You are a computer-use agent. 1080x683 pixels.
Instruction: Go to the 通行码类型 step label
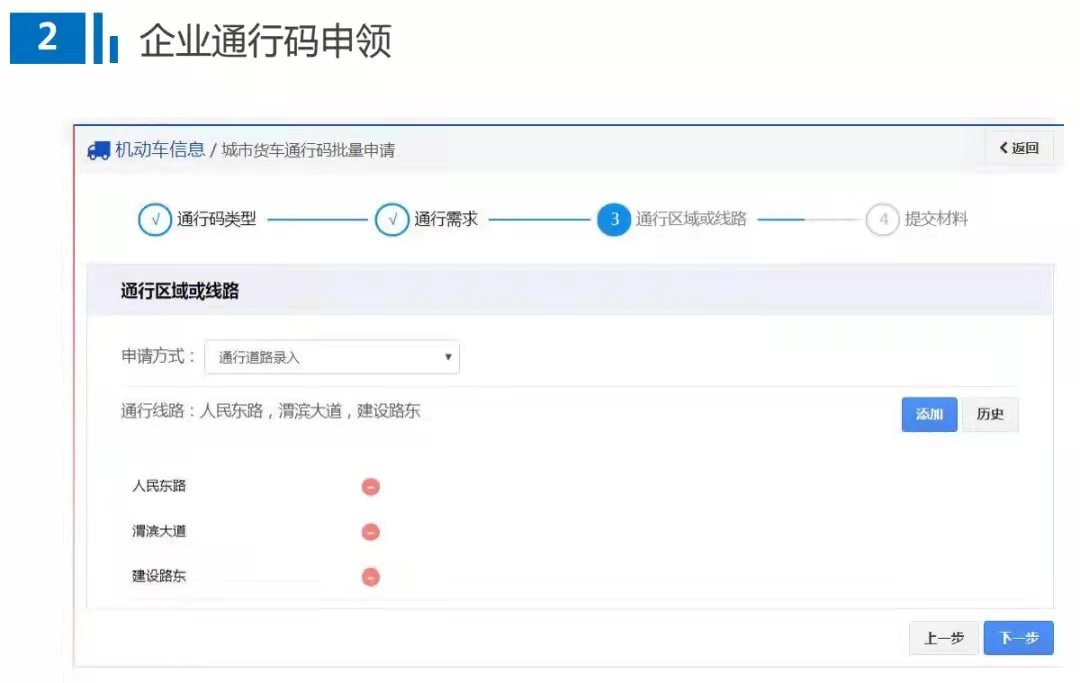(x=217, y=219)
